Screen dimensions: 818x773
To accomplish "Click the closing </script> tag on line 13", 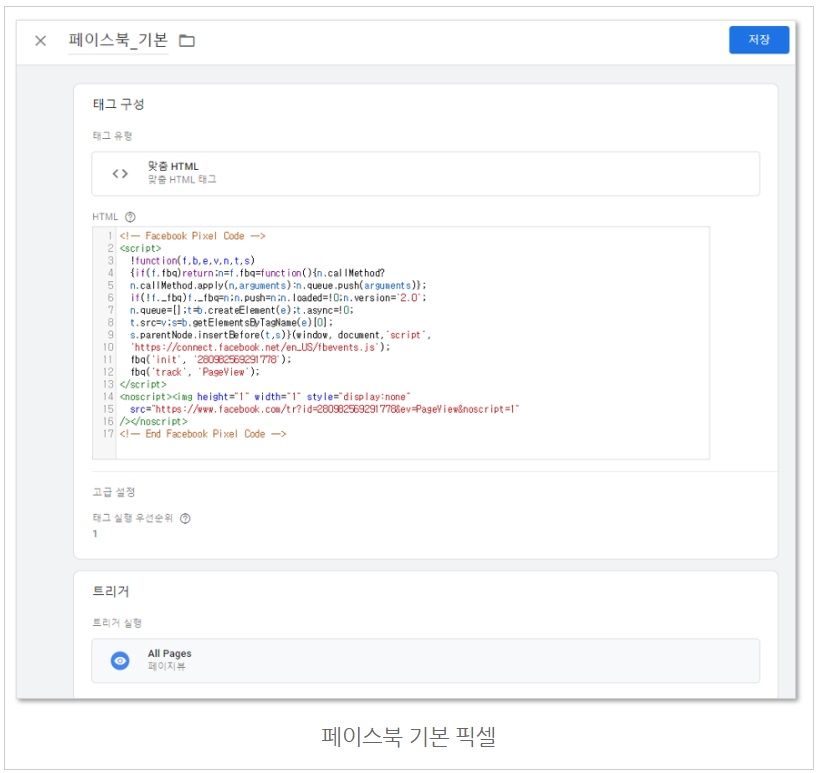I will (143, 384).
